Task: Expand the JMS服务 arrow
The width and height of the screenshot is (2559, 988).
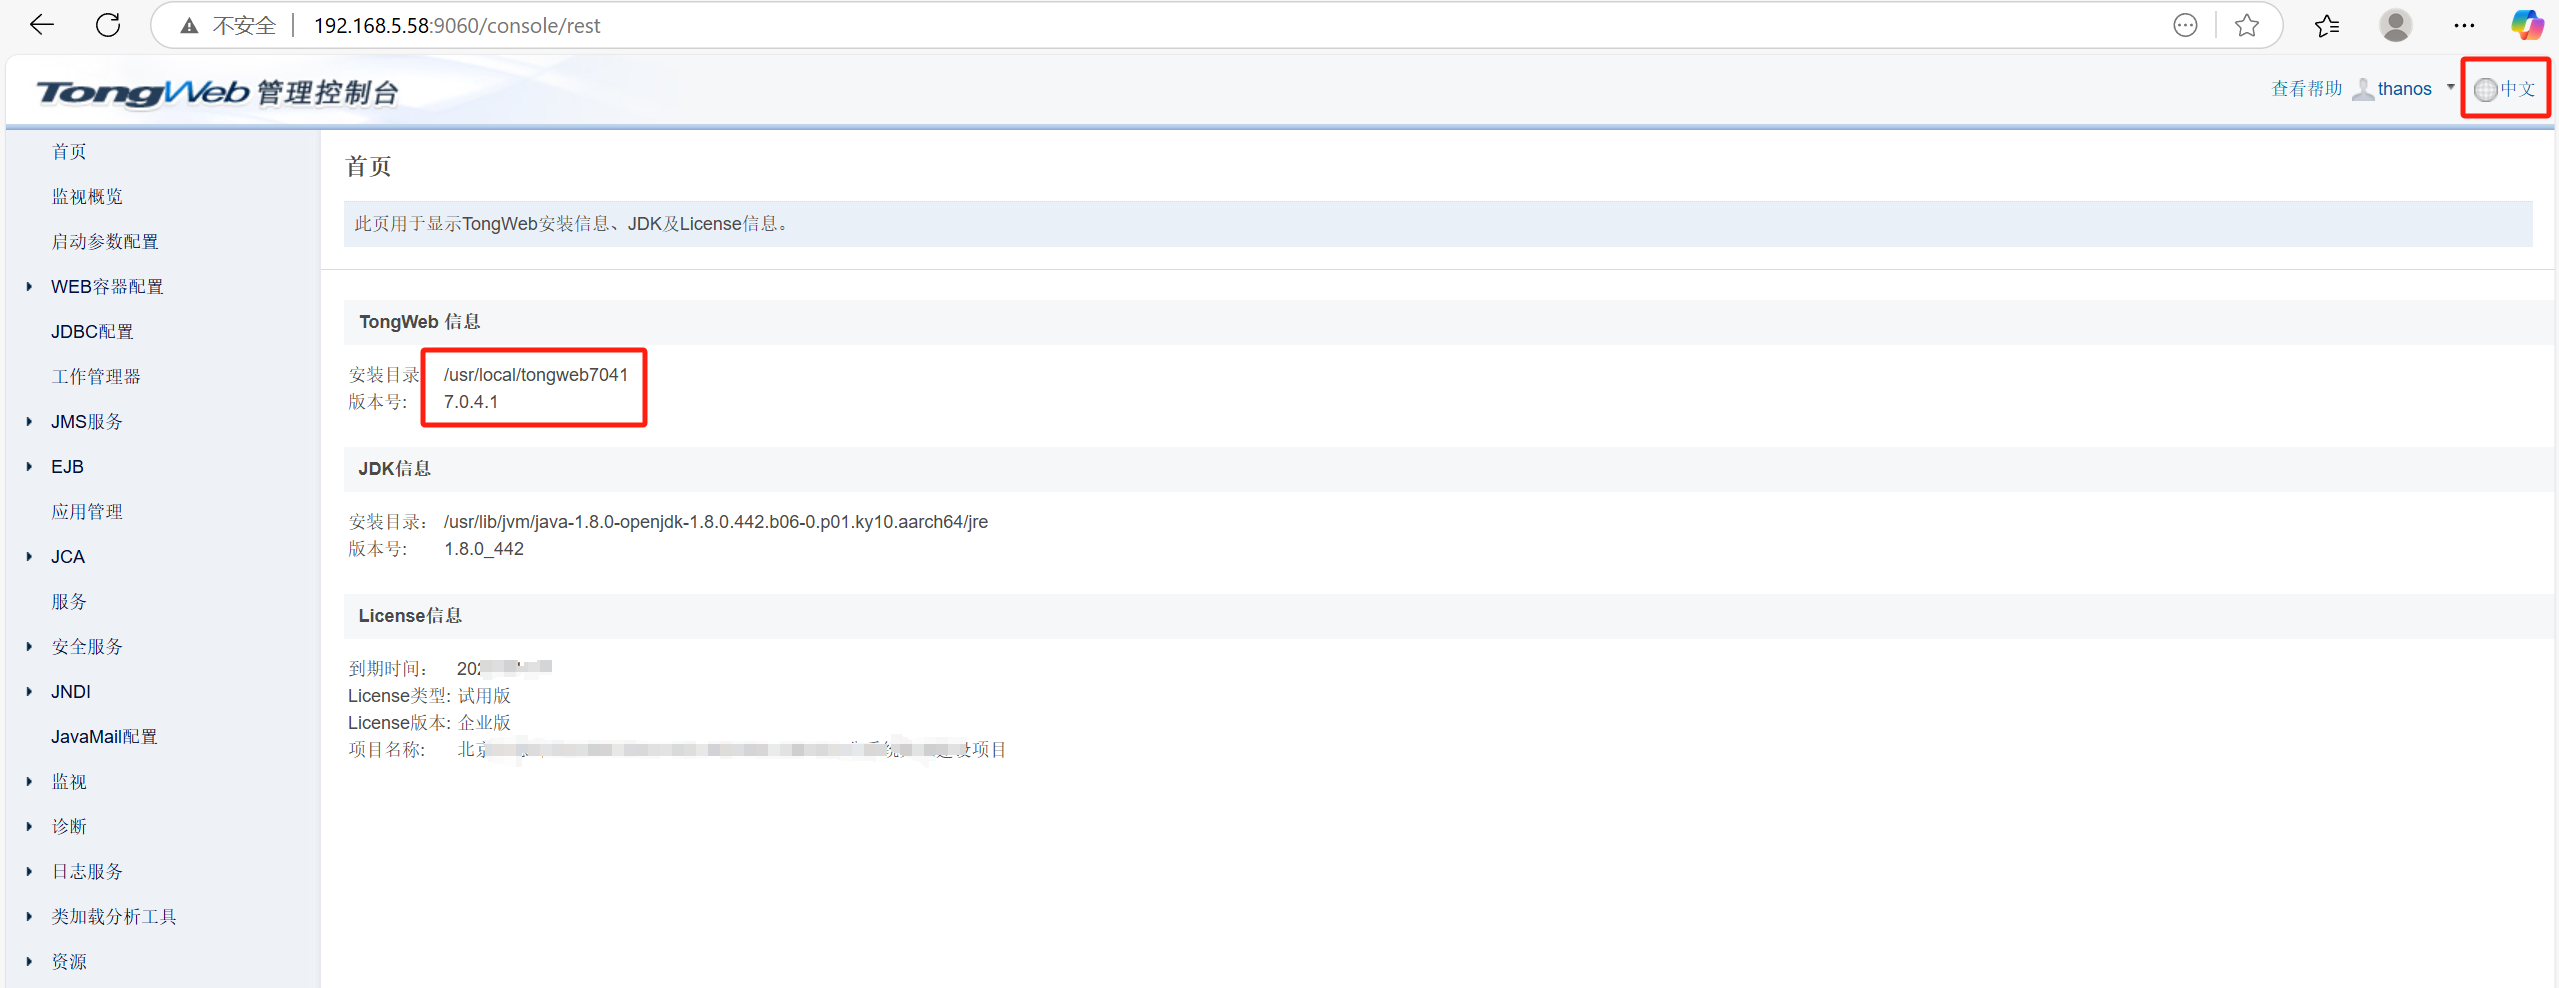Action: tap(29, 421)
